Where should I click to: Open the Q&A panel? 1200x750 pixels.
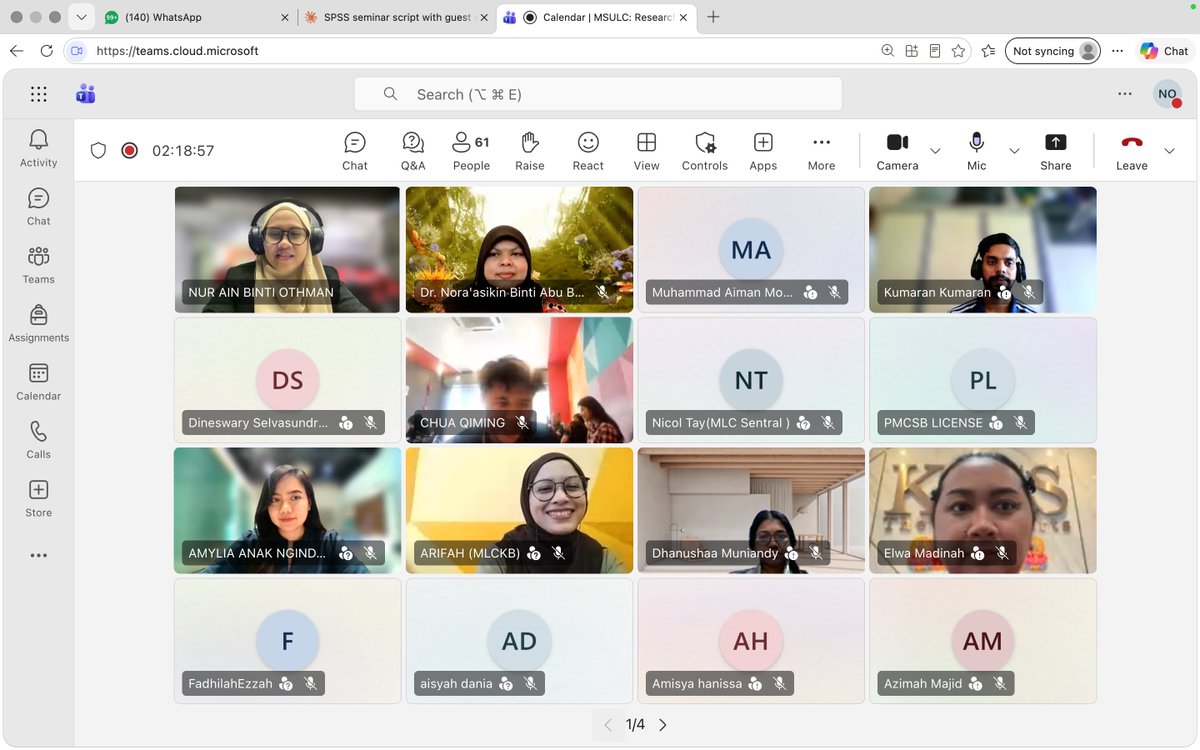click(413, 151)
